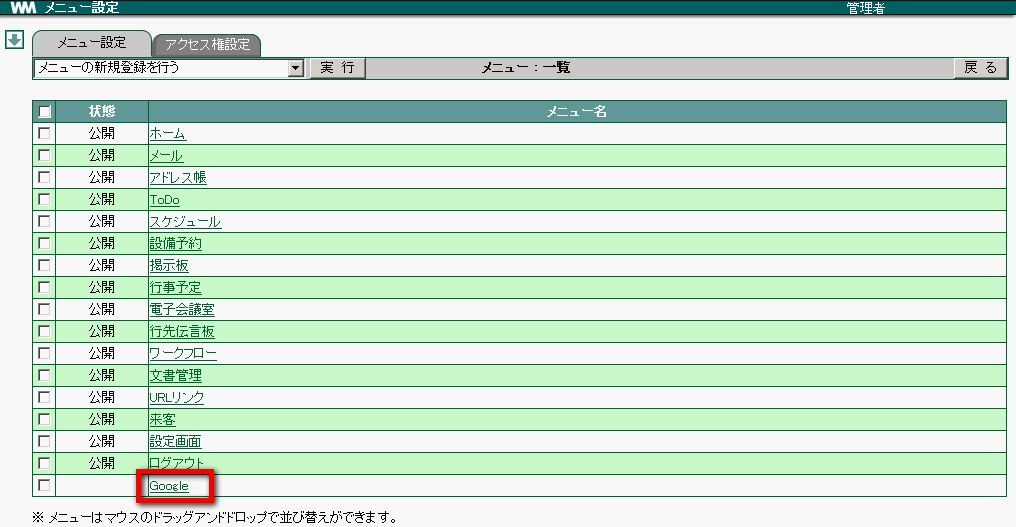The height and width of the screenshot is (527, 1016).
Task: Open the Google menu link
Action: tap(169, 486)
